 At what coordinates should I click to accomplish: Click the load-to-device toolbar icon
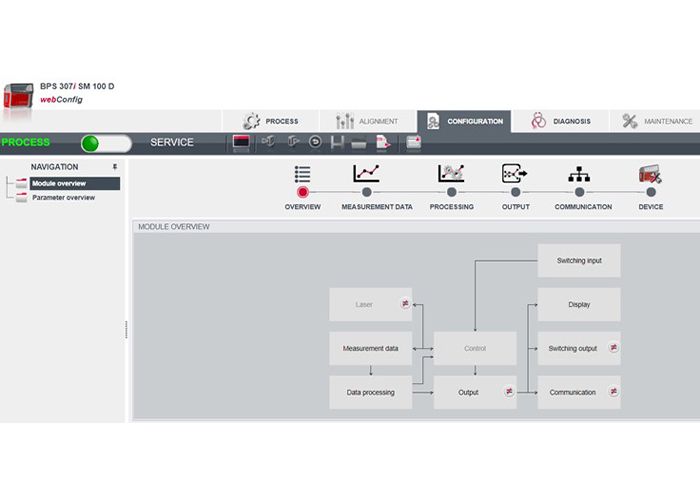268,142
